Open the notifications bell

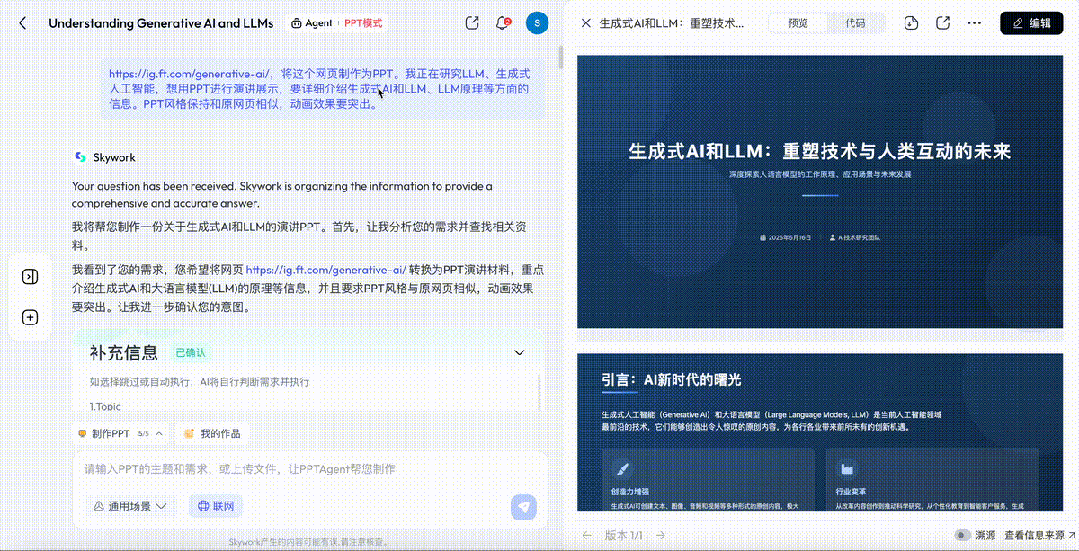click(x=503, y=23)
